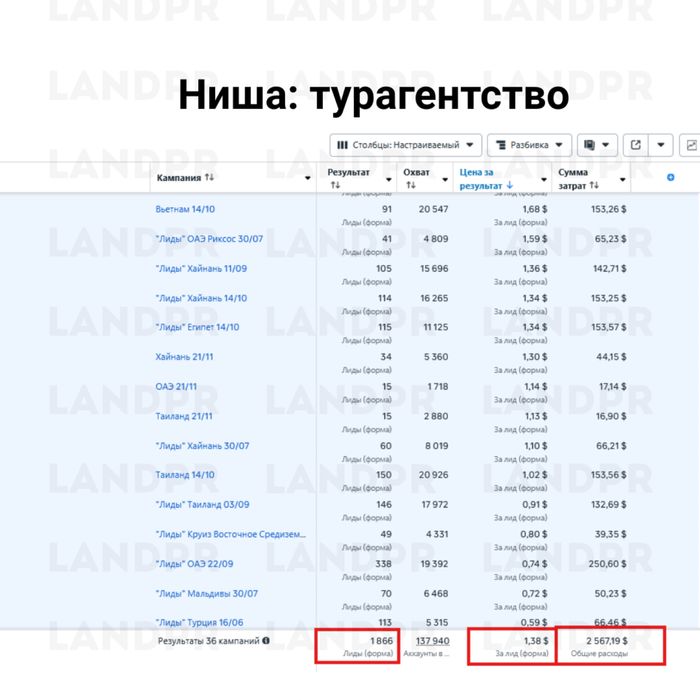Open campaign "Лиды" Хайнань 11/09
Image resolution: width=700 pixels, height=700 pixels.
201,268
